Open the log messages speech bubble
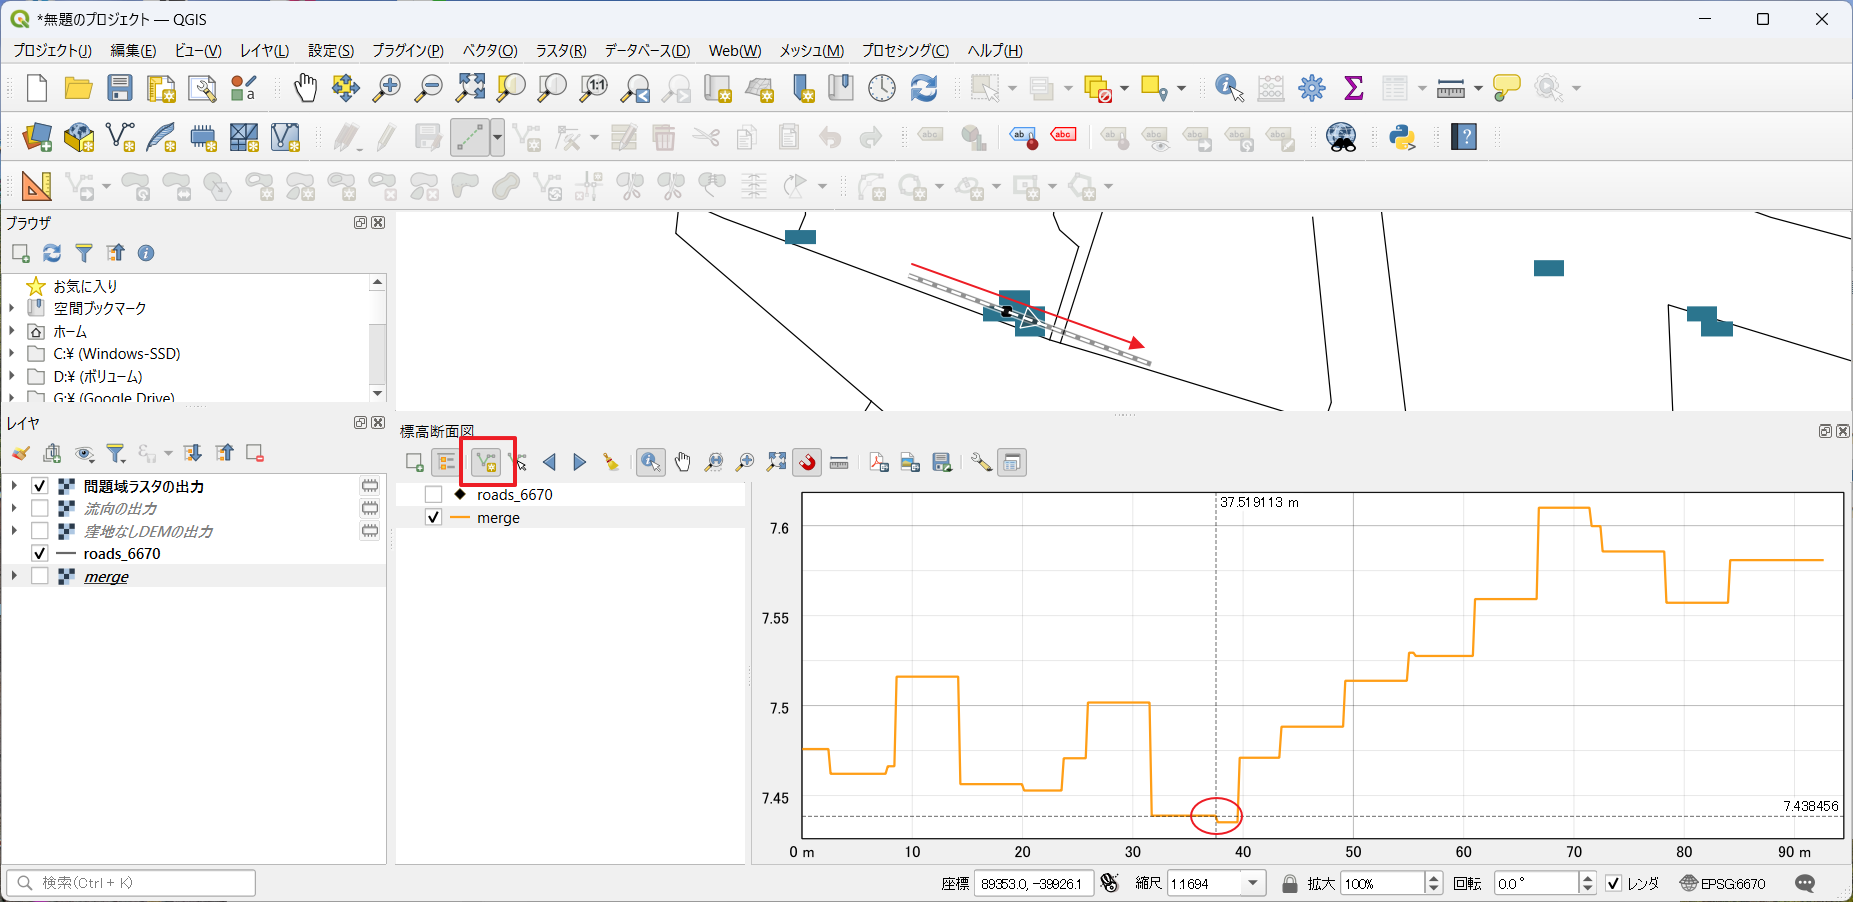The height and width of the screenshot is (902, 1853). (x=1805, y=883)
